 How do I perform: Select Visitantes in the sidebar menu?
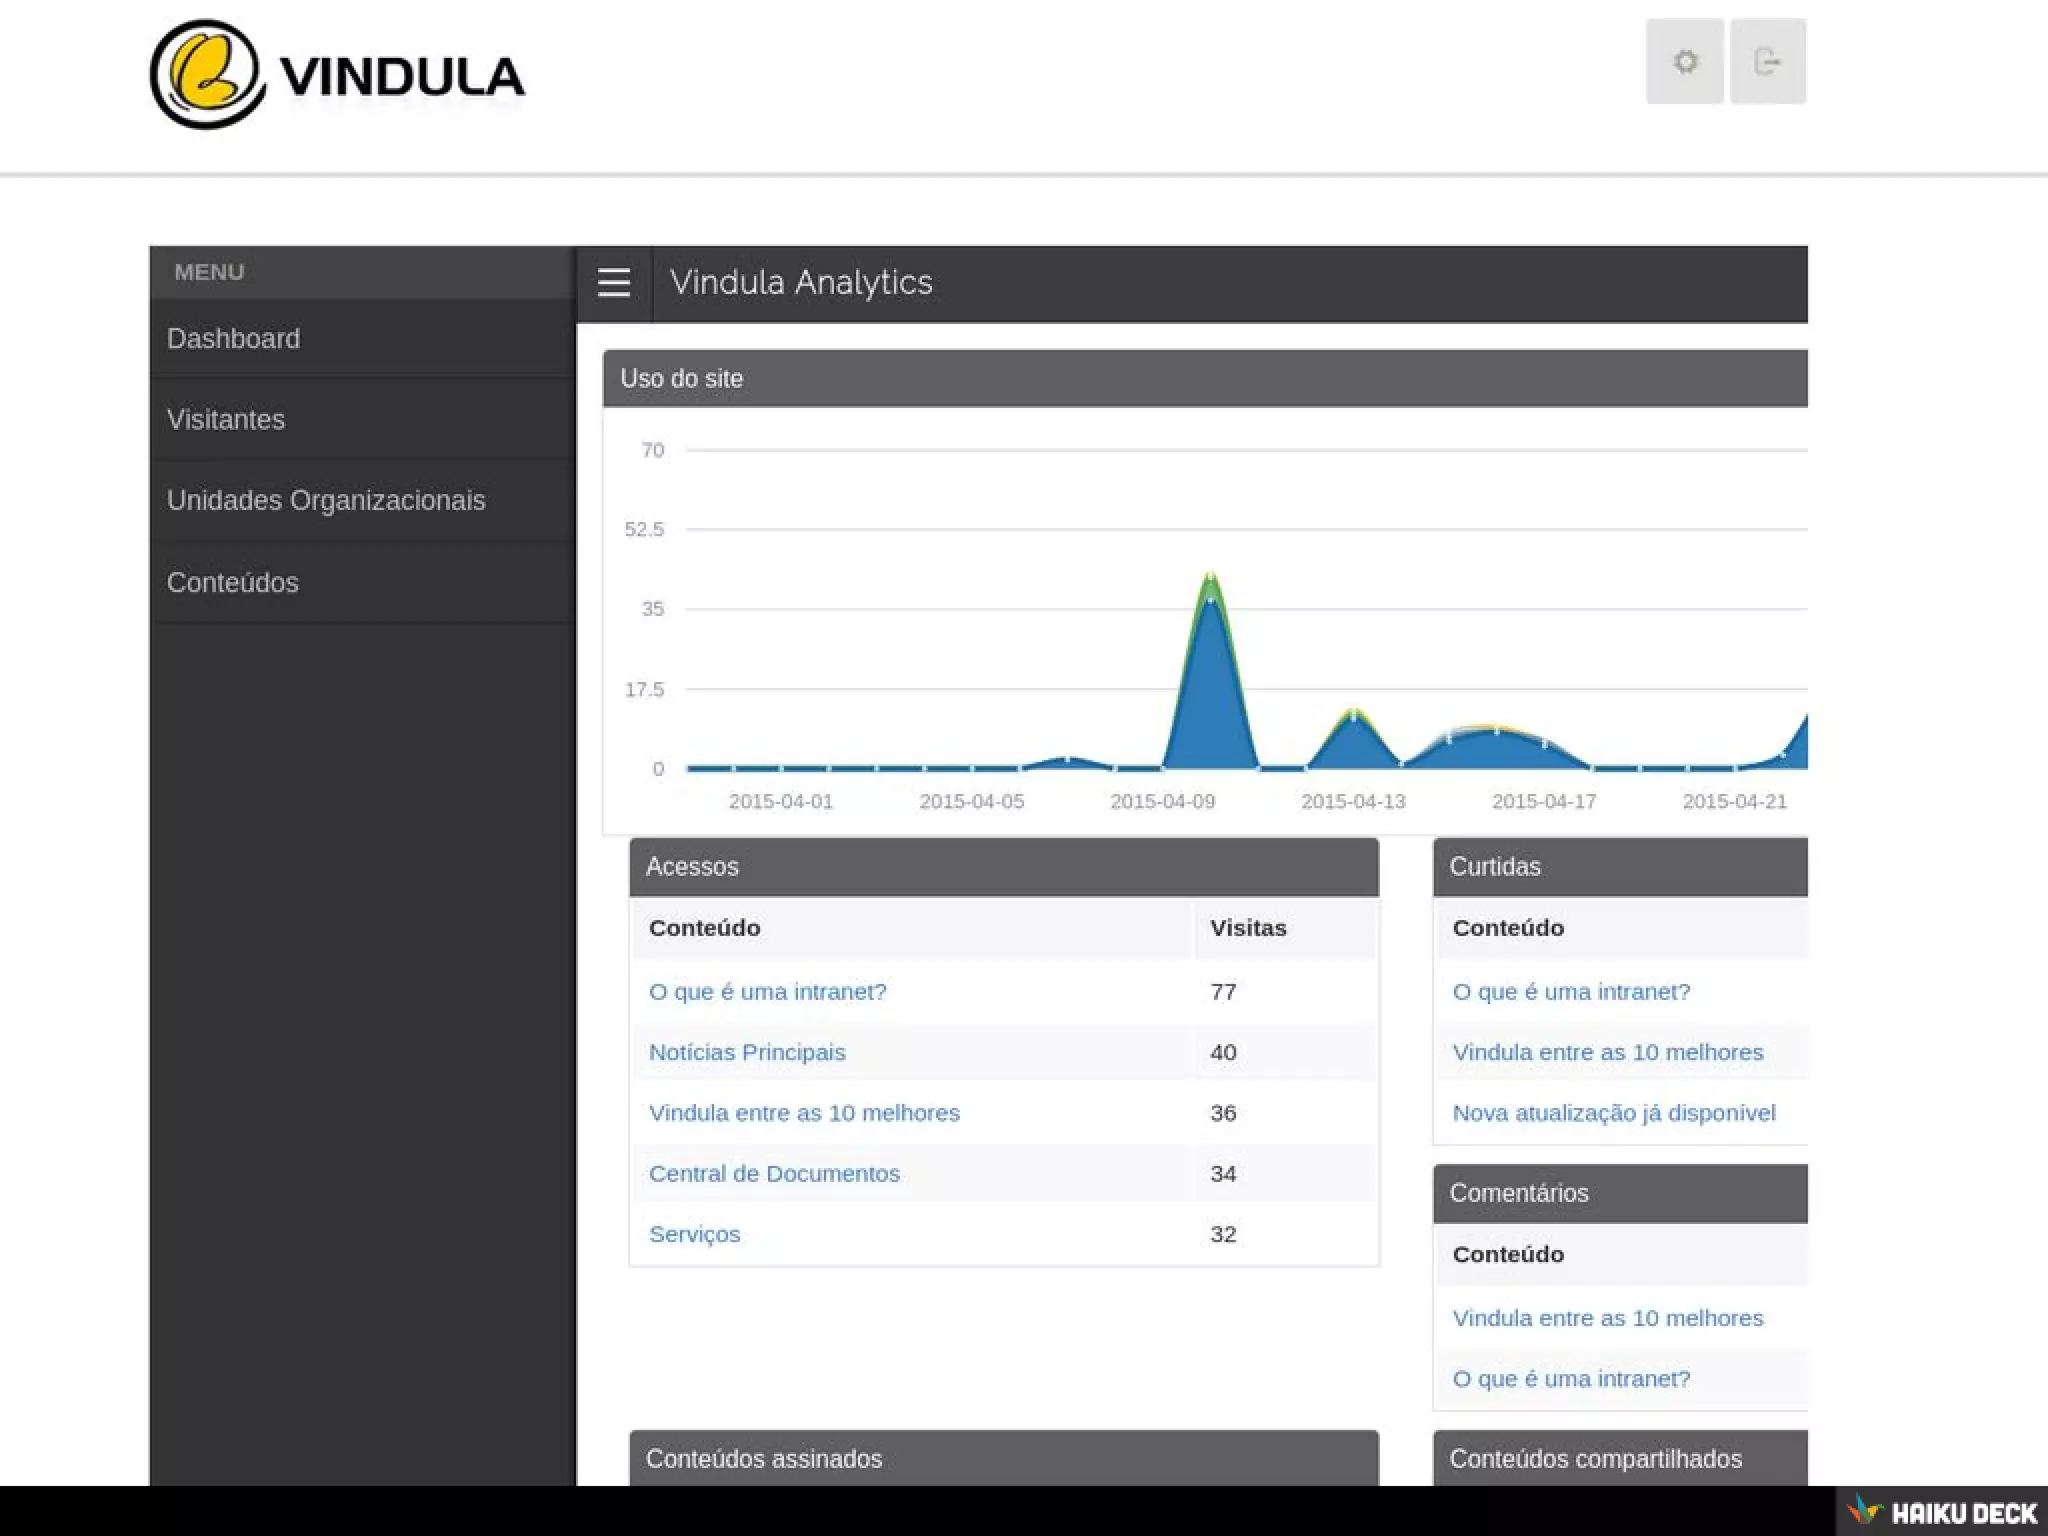point(226,420)
